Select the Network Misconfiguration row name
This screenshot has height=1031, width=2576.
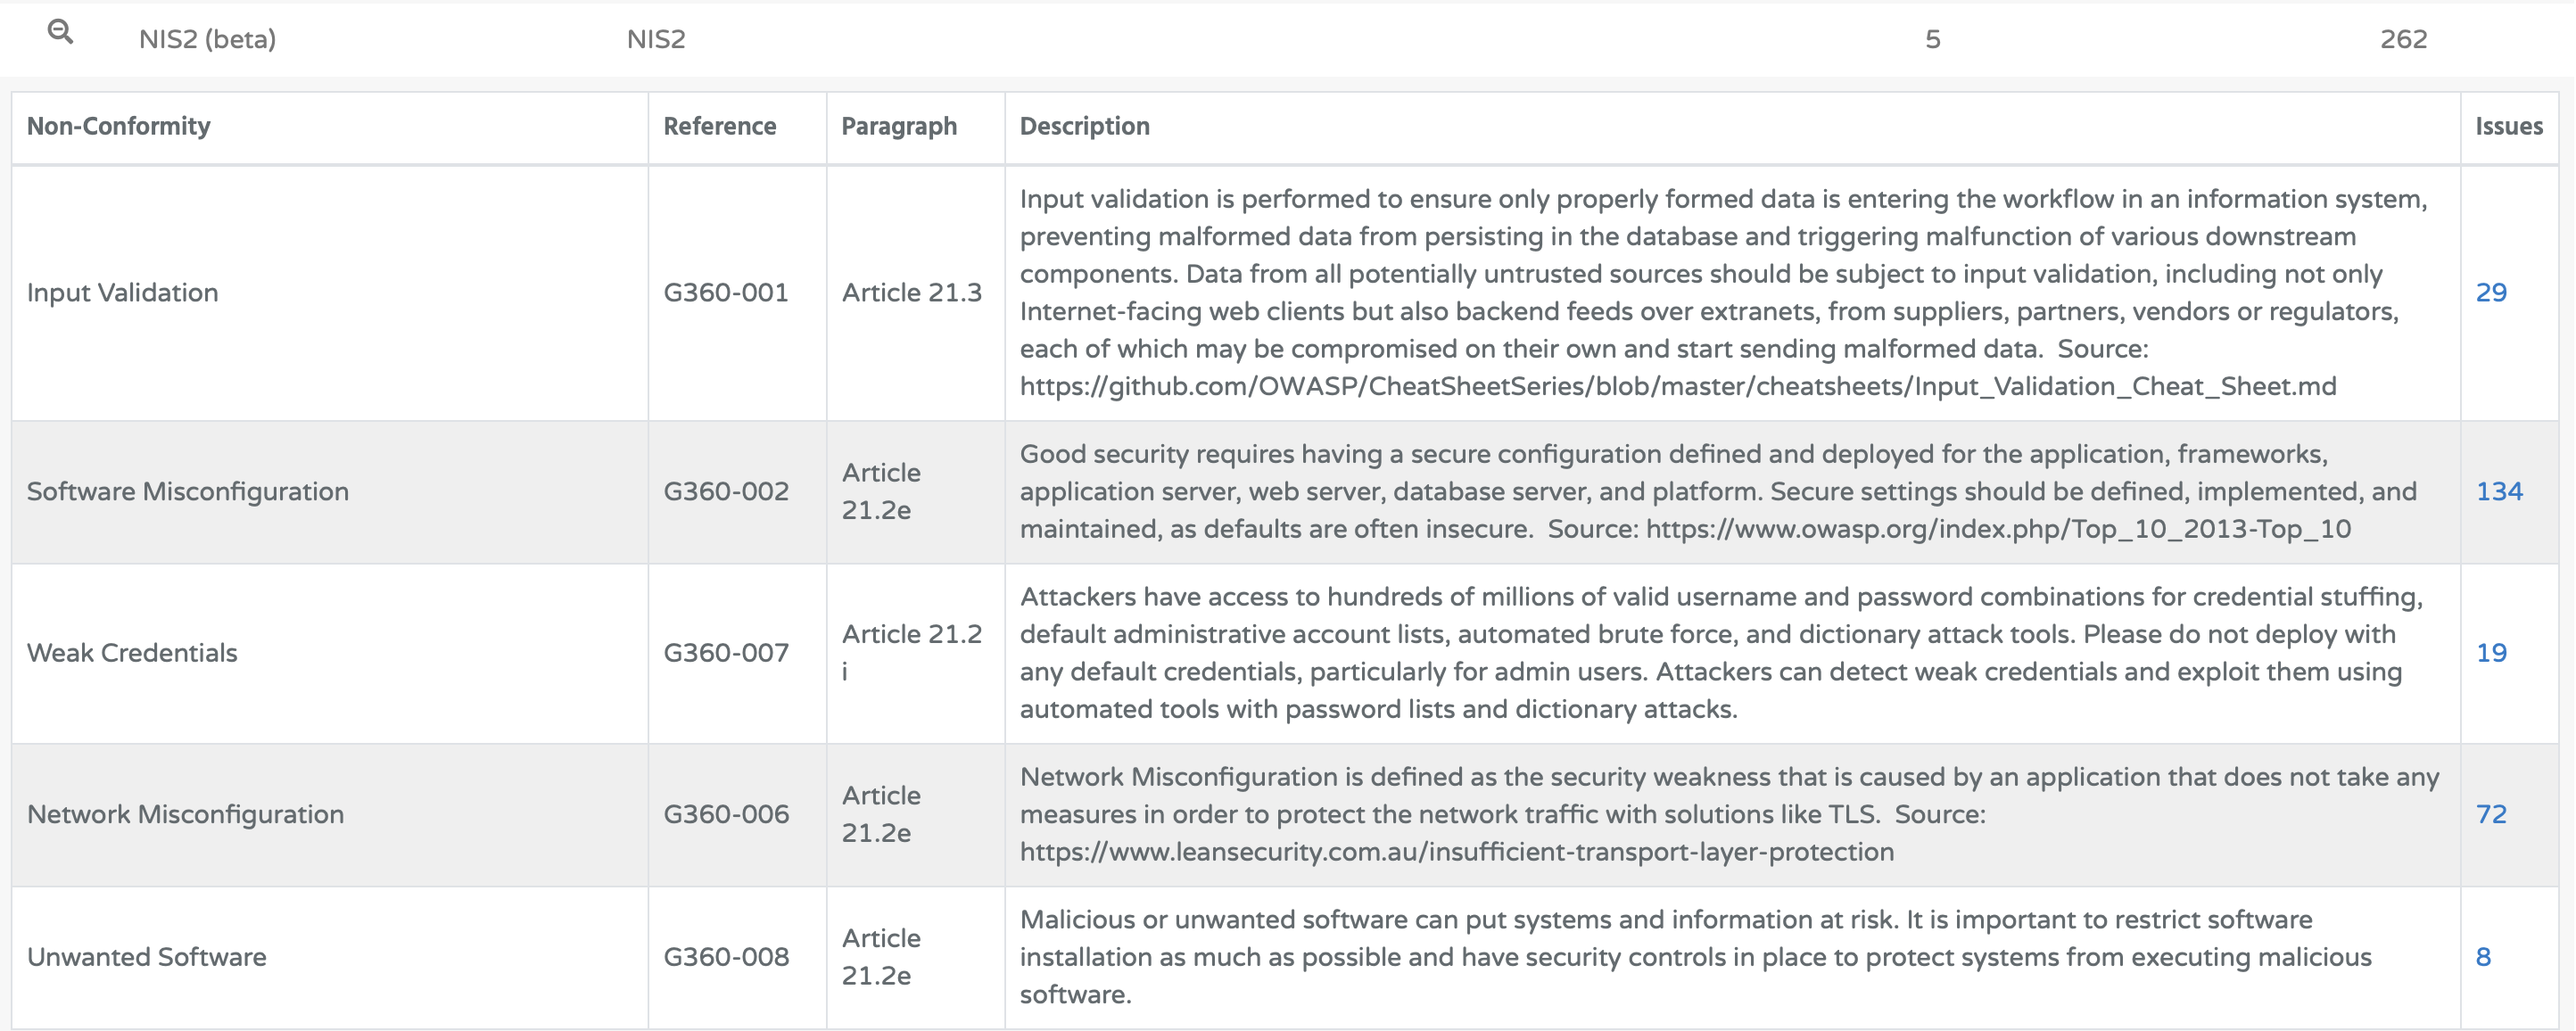(x=185, y=814)
